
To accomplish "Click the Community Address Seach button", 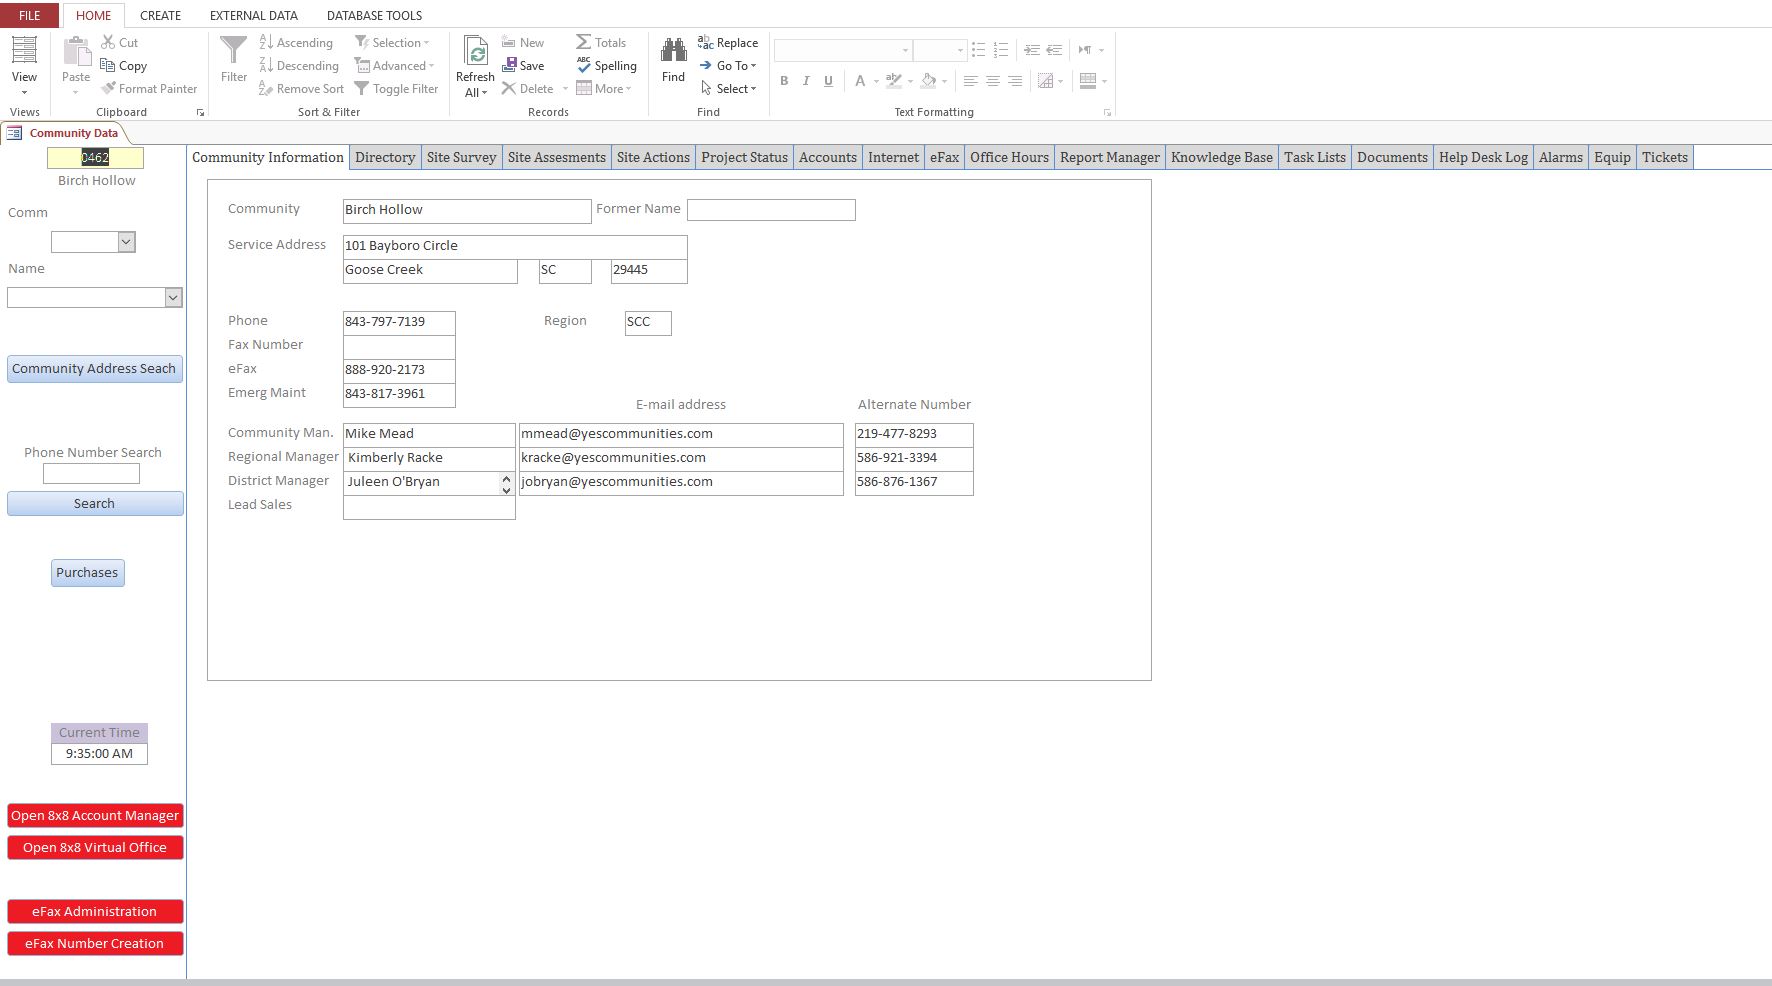I will click(94, 368).
